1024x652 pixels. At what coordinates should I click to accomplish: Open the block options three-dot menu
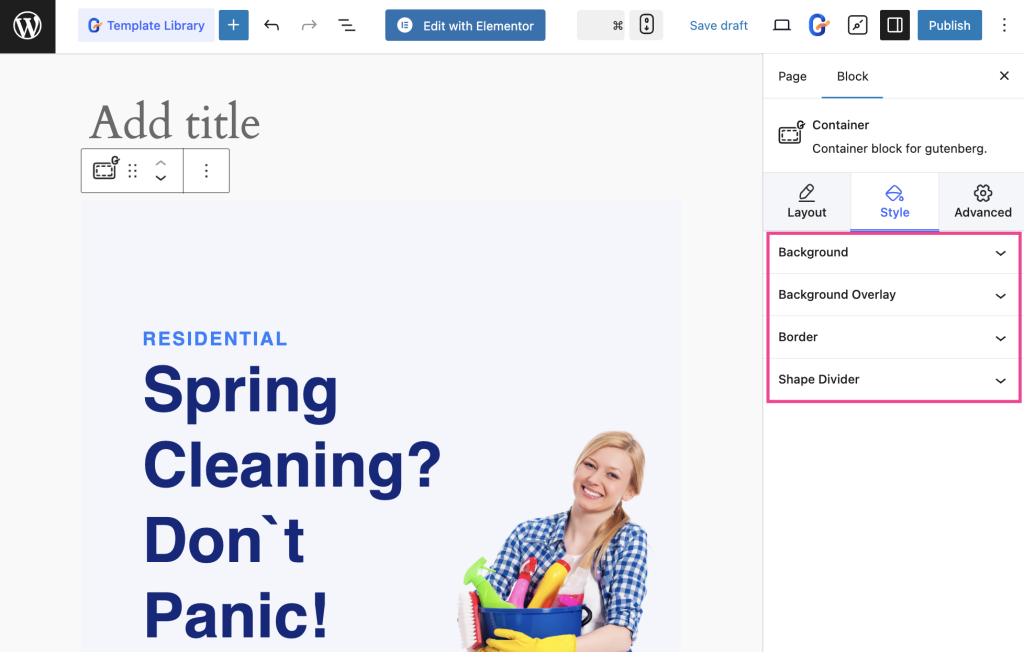206,170
